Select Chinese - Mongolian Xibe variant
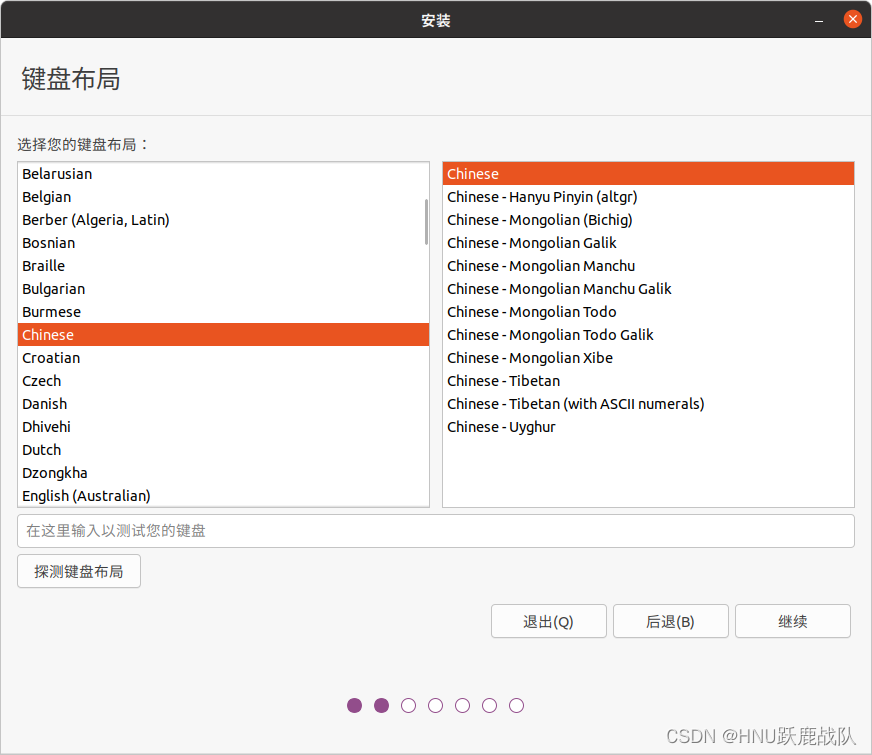 [x=529, y=357]
